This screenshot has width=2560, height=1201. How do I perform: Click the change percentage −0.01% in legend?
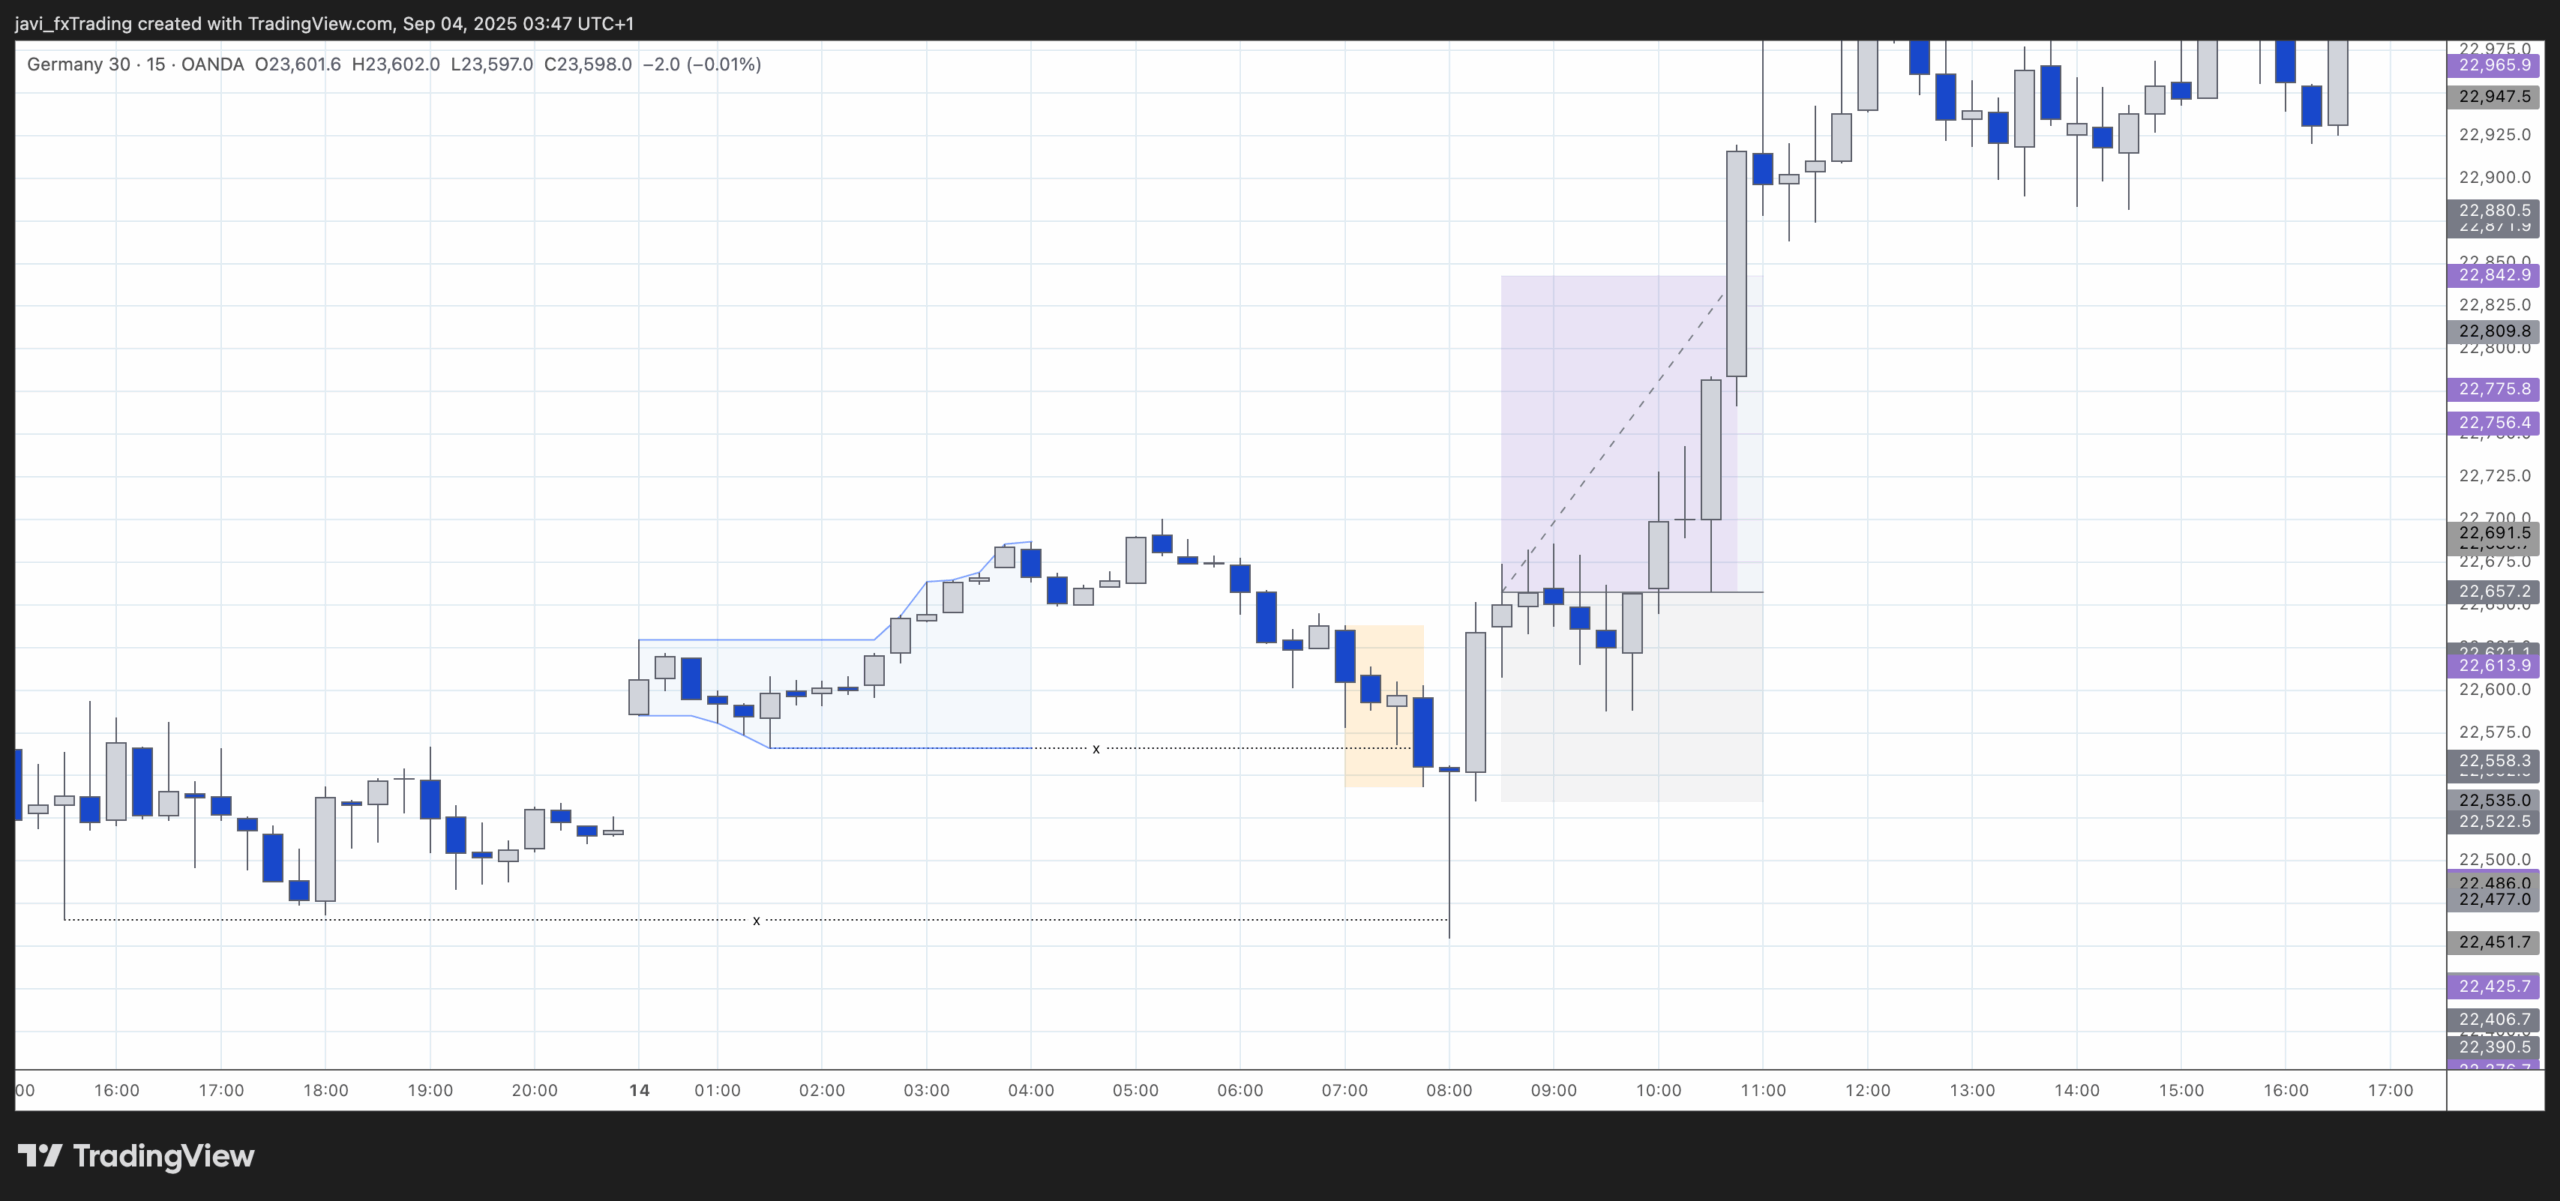coord(725,64)
